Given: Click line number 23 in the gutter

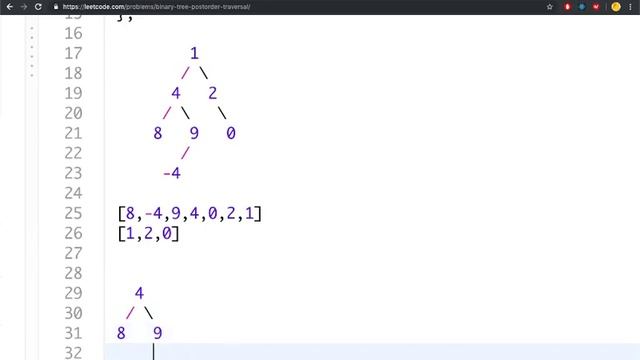Looking at the screenshot, I should click(73, 173).
